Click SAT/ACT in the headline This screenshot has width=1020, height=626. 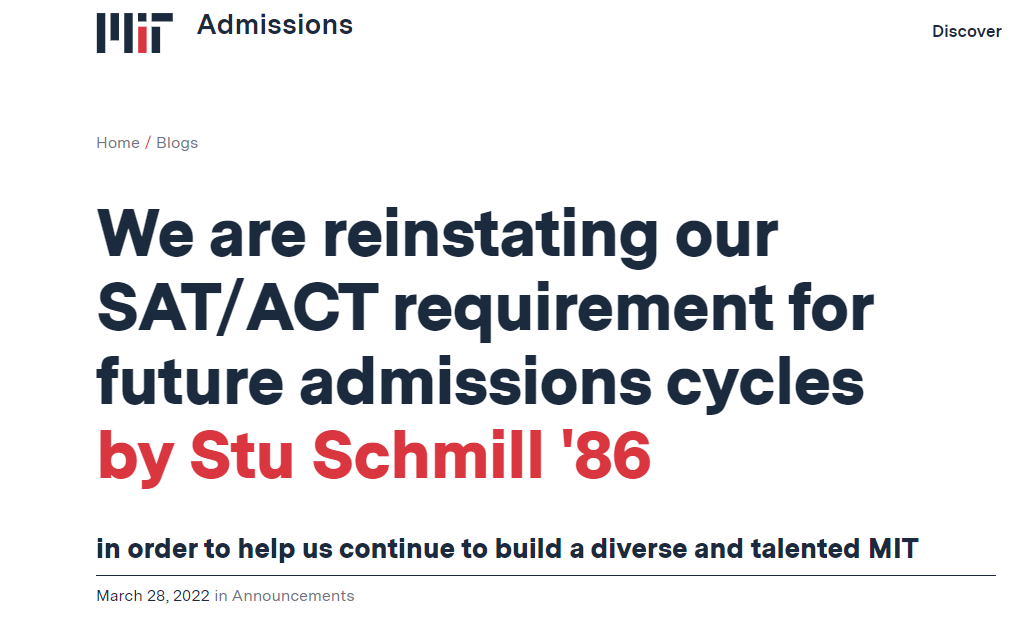point(237,307)
